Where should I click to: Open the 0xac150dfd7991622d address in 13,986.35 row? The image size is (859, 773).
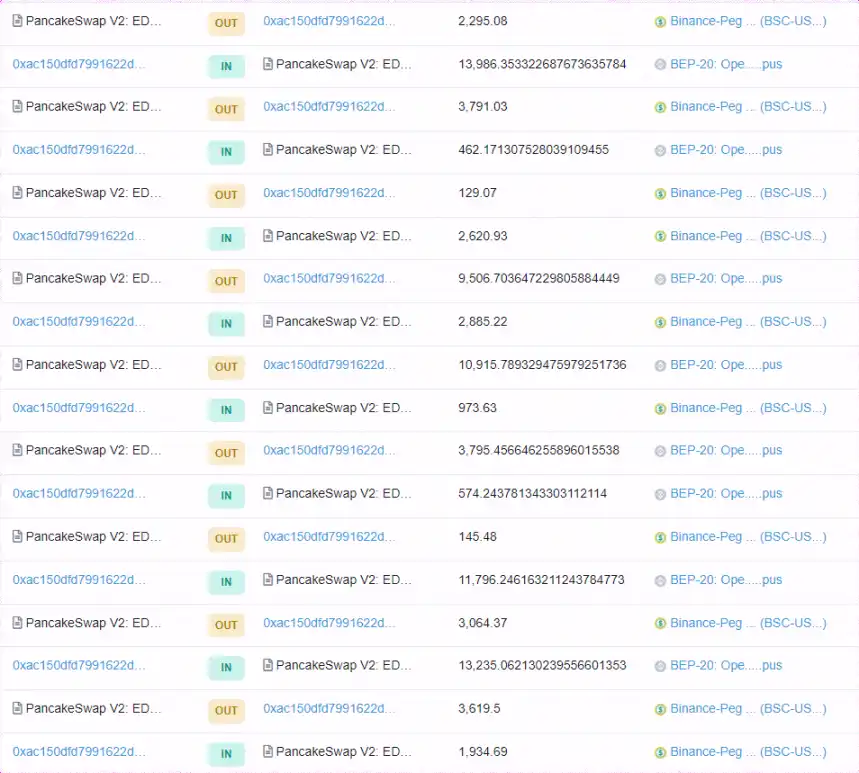coord(79,64)
